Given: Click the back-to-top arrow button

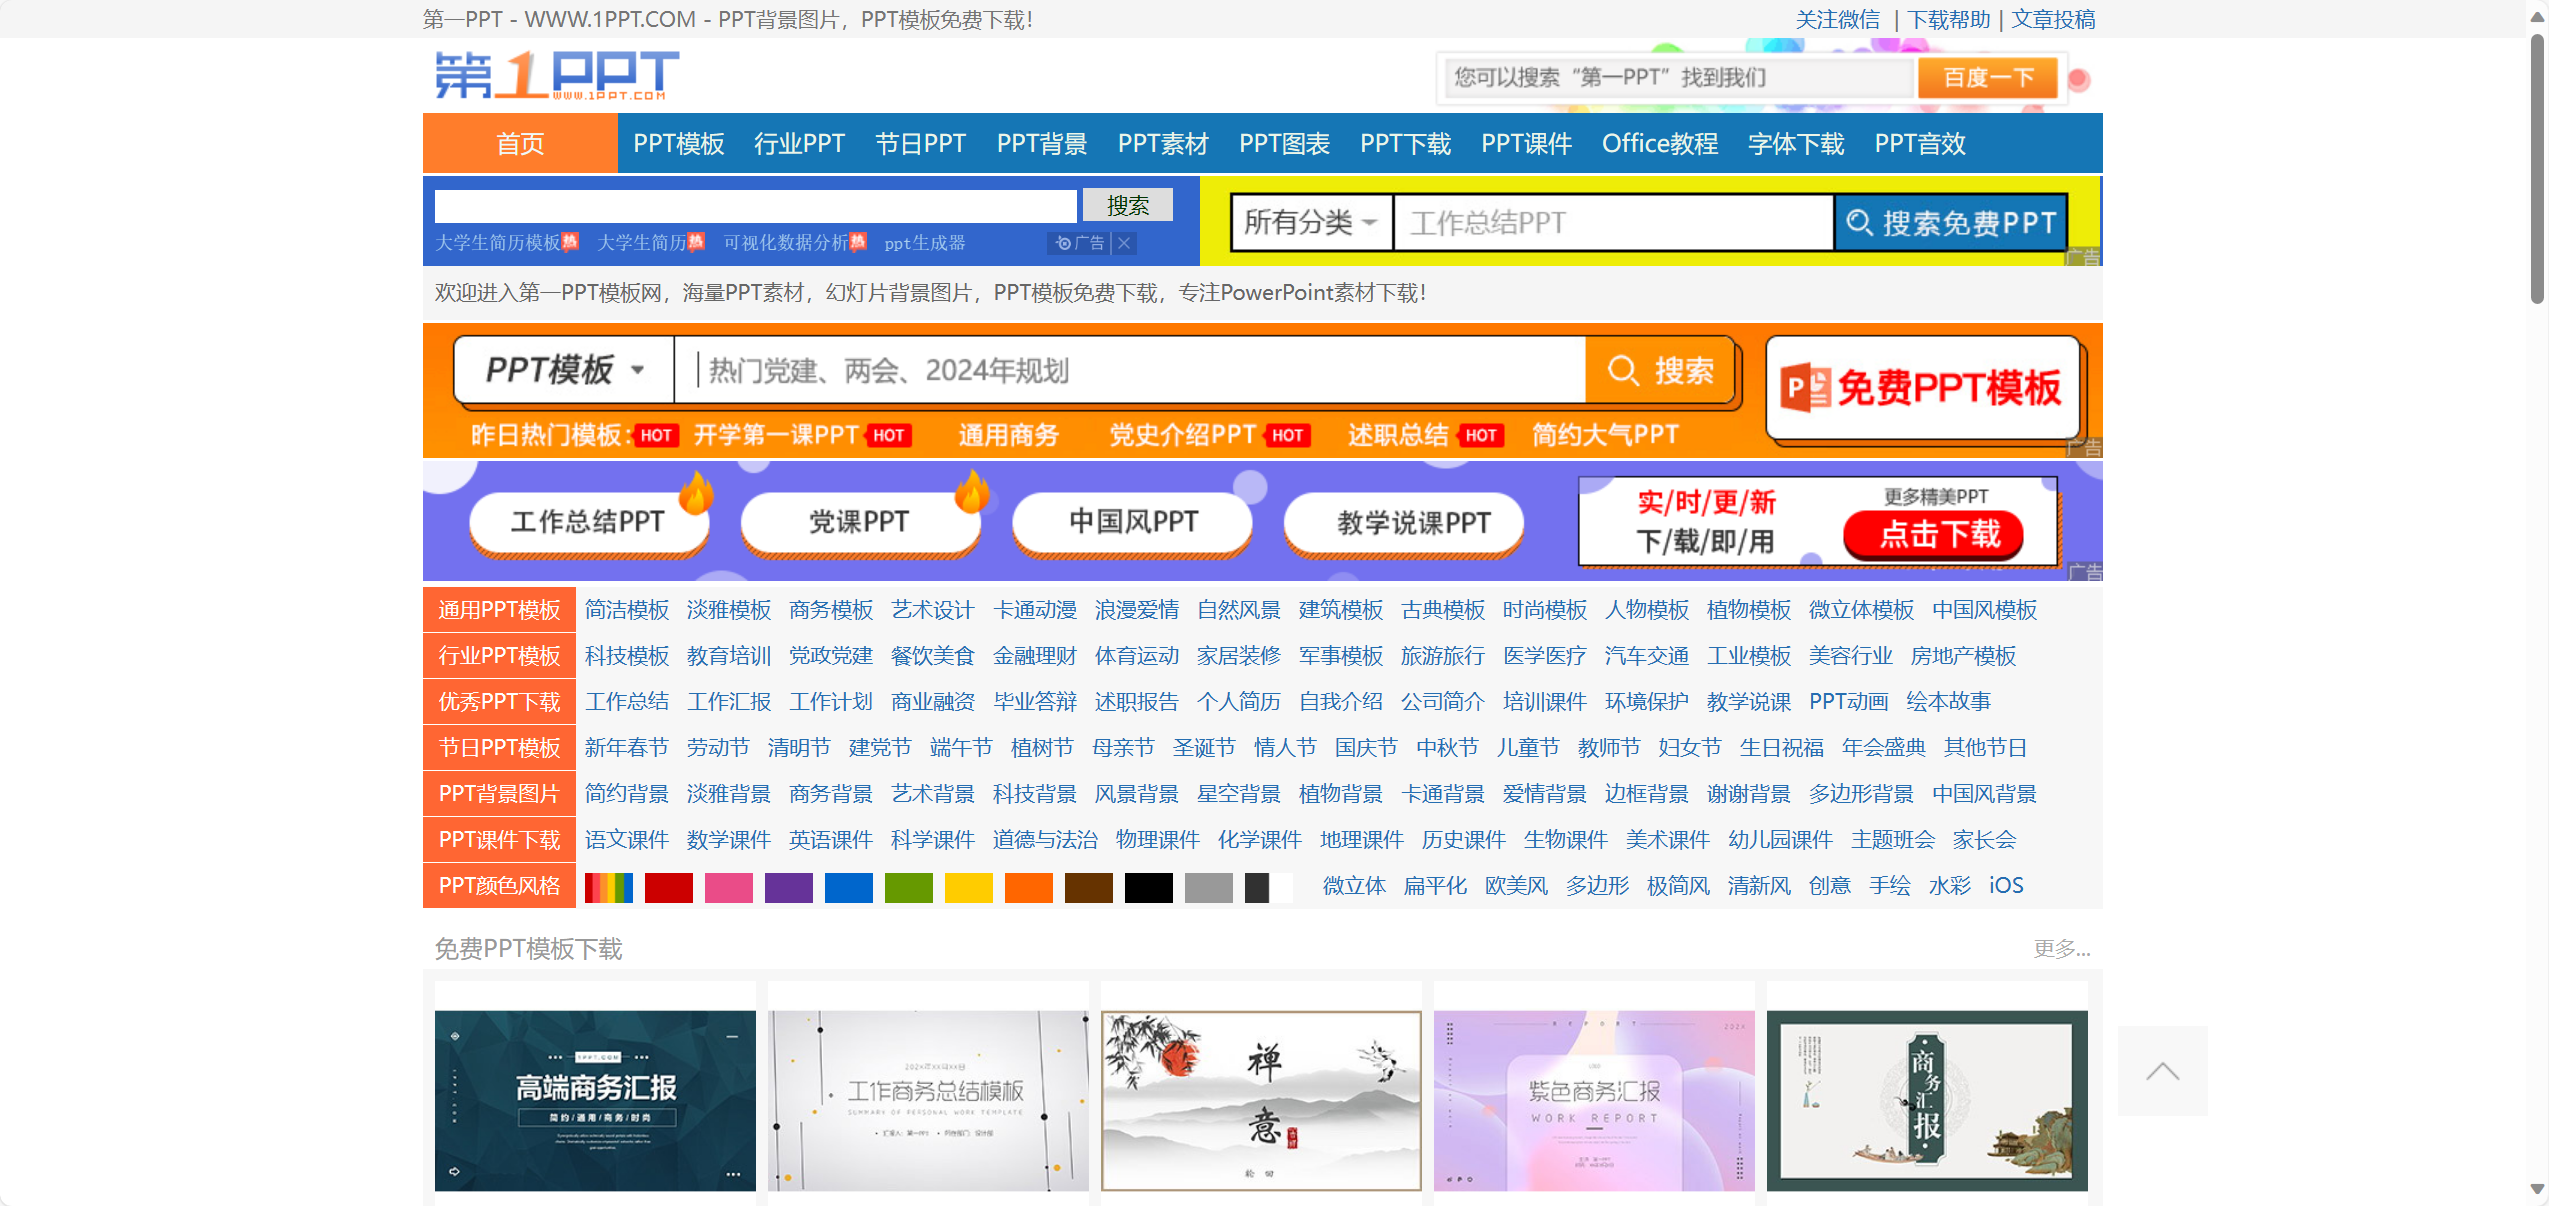Looking at the screenshot, I should click(2162, 1071).
